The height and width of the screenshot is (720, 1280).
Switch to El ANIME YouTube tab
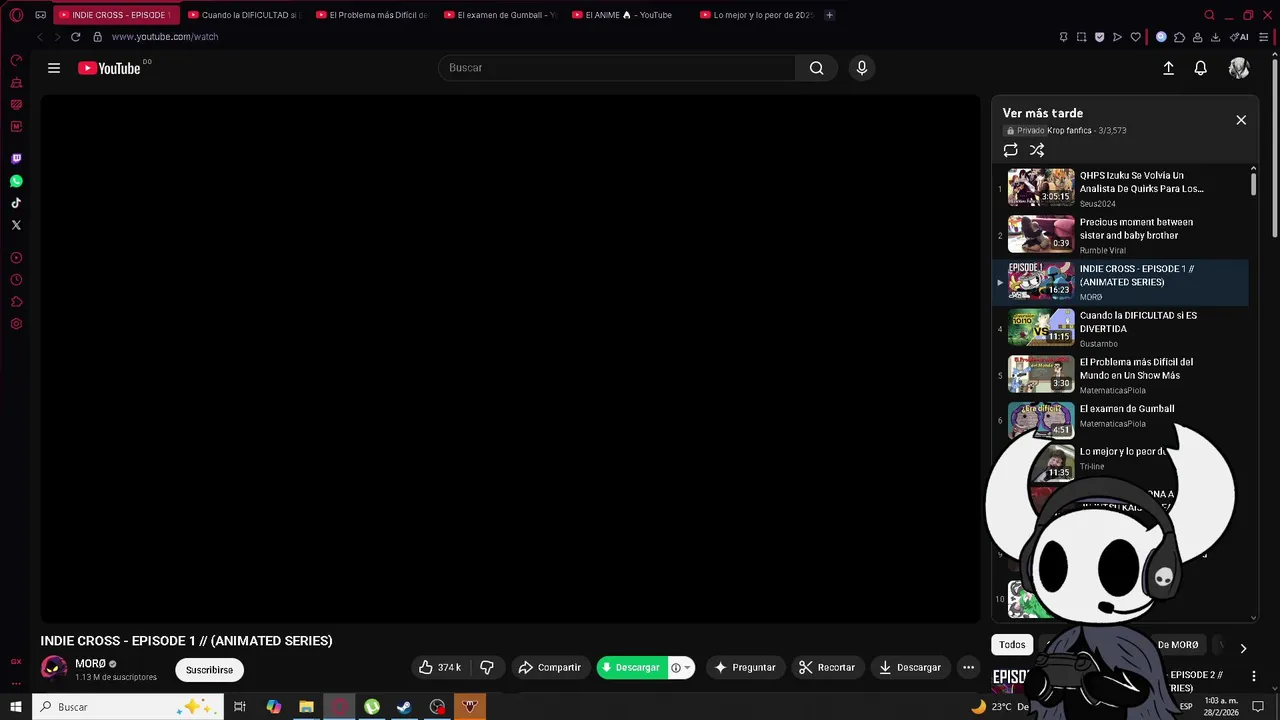(628, 15)
